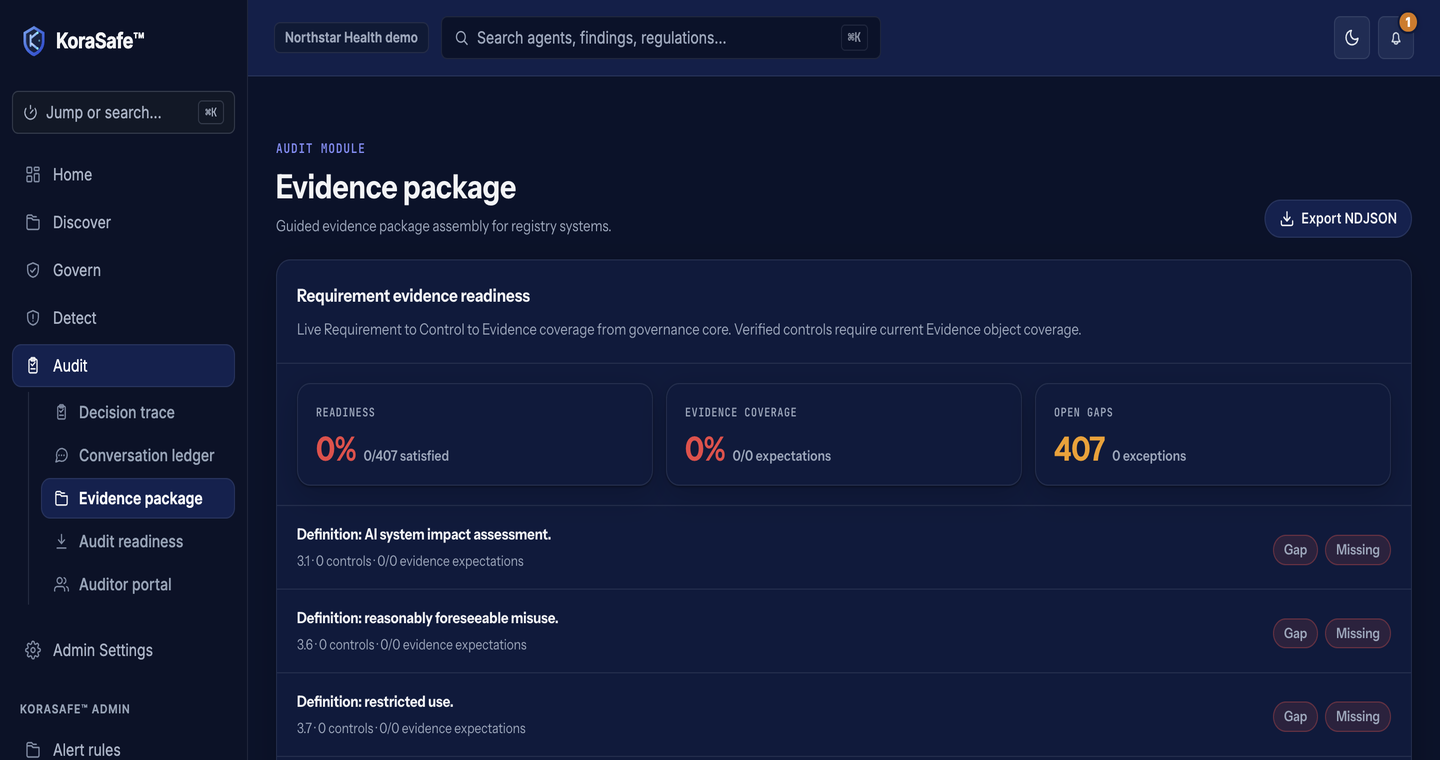Click the ⌘K shortcut hint in top search
The width and height of the screenshot is (1440, 760).
click(x=854, y=38)
